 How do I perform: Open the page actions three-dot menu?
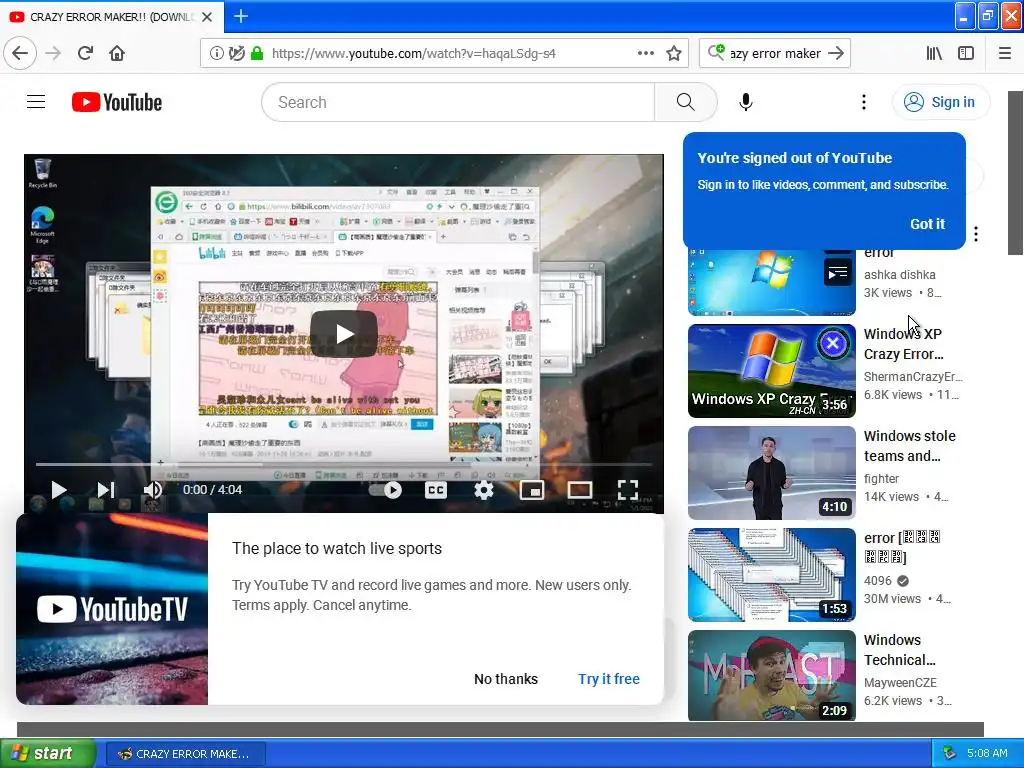[645, 53]
